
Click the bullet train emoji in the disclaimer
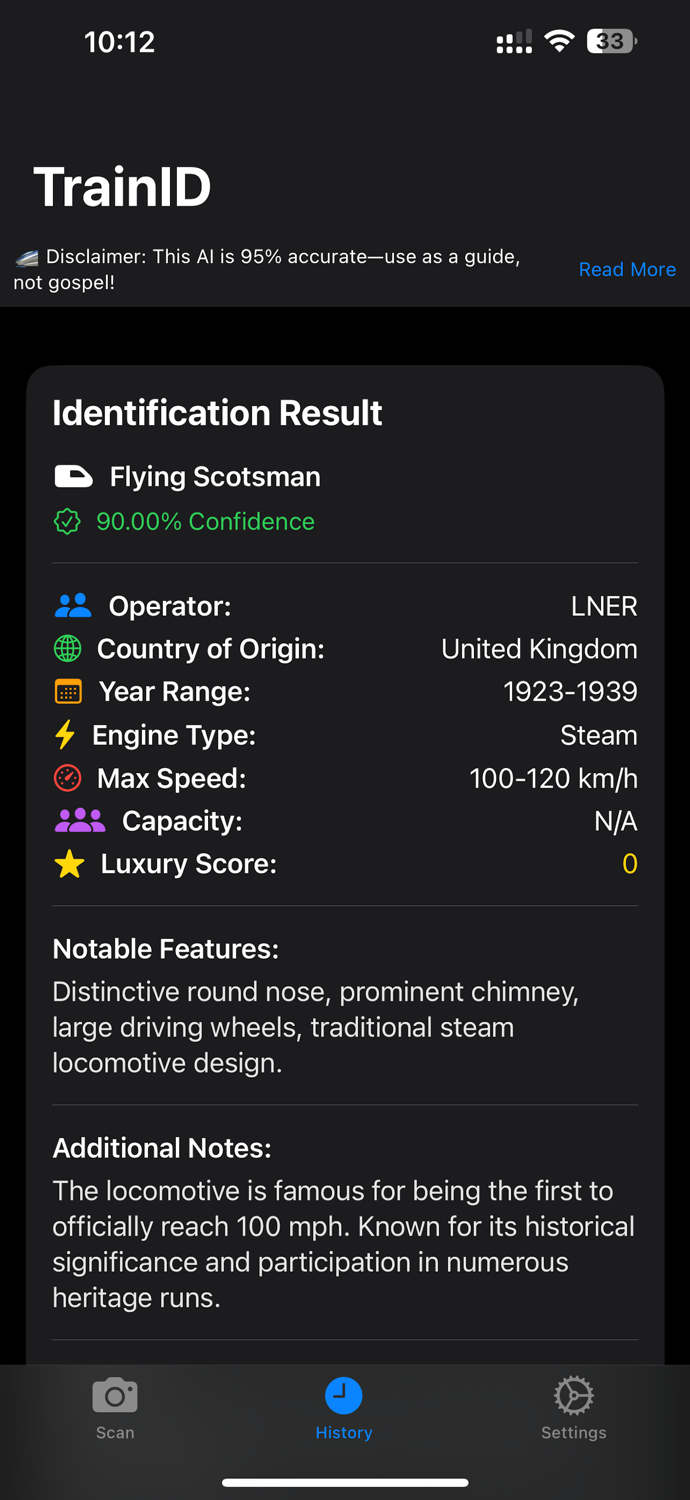[x=27, y=256]
